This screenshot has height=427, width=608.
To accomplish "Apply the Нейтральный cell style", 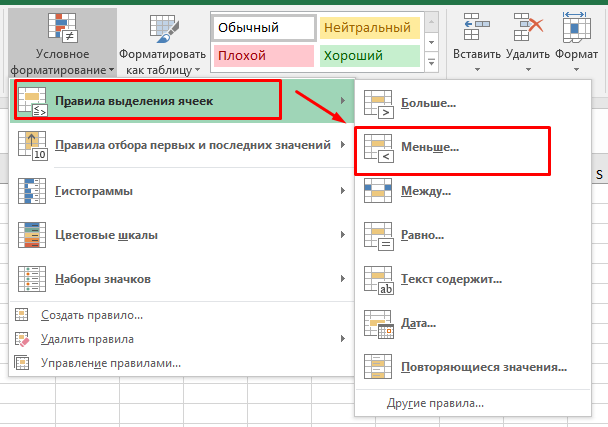I will point(370,28).
